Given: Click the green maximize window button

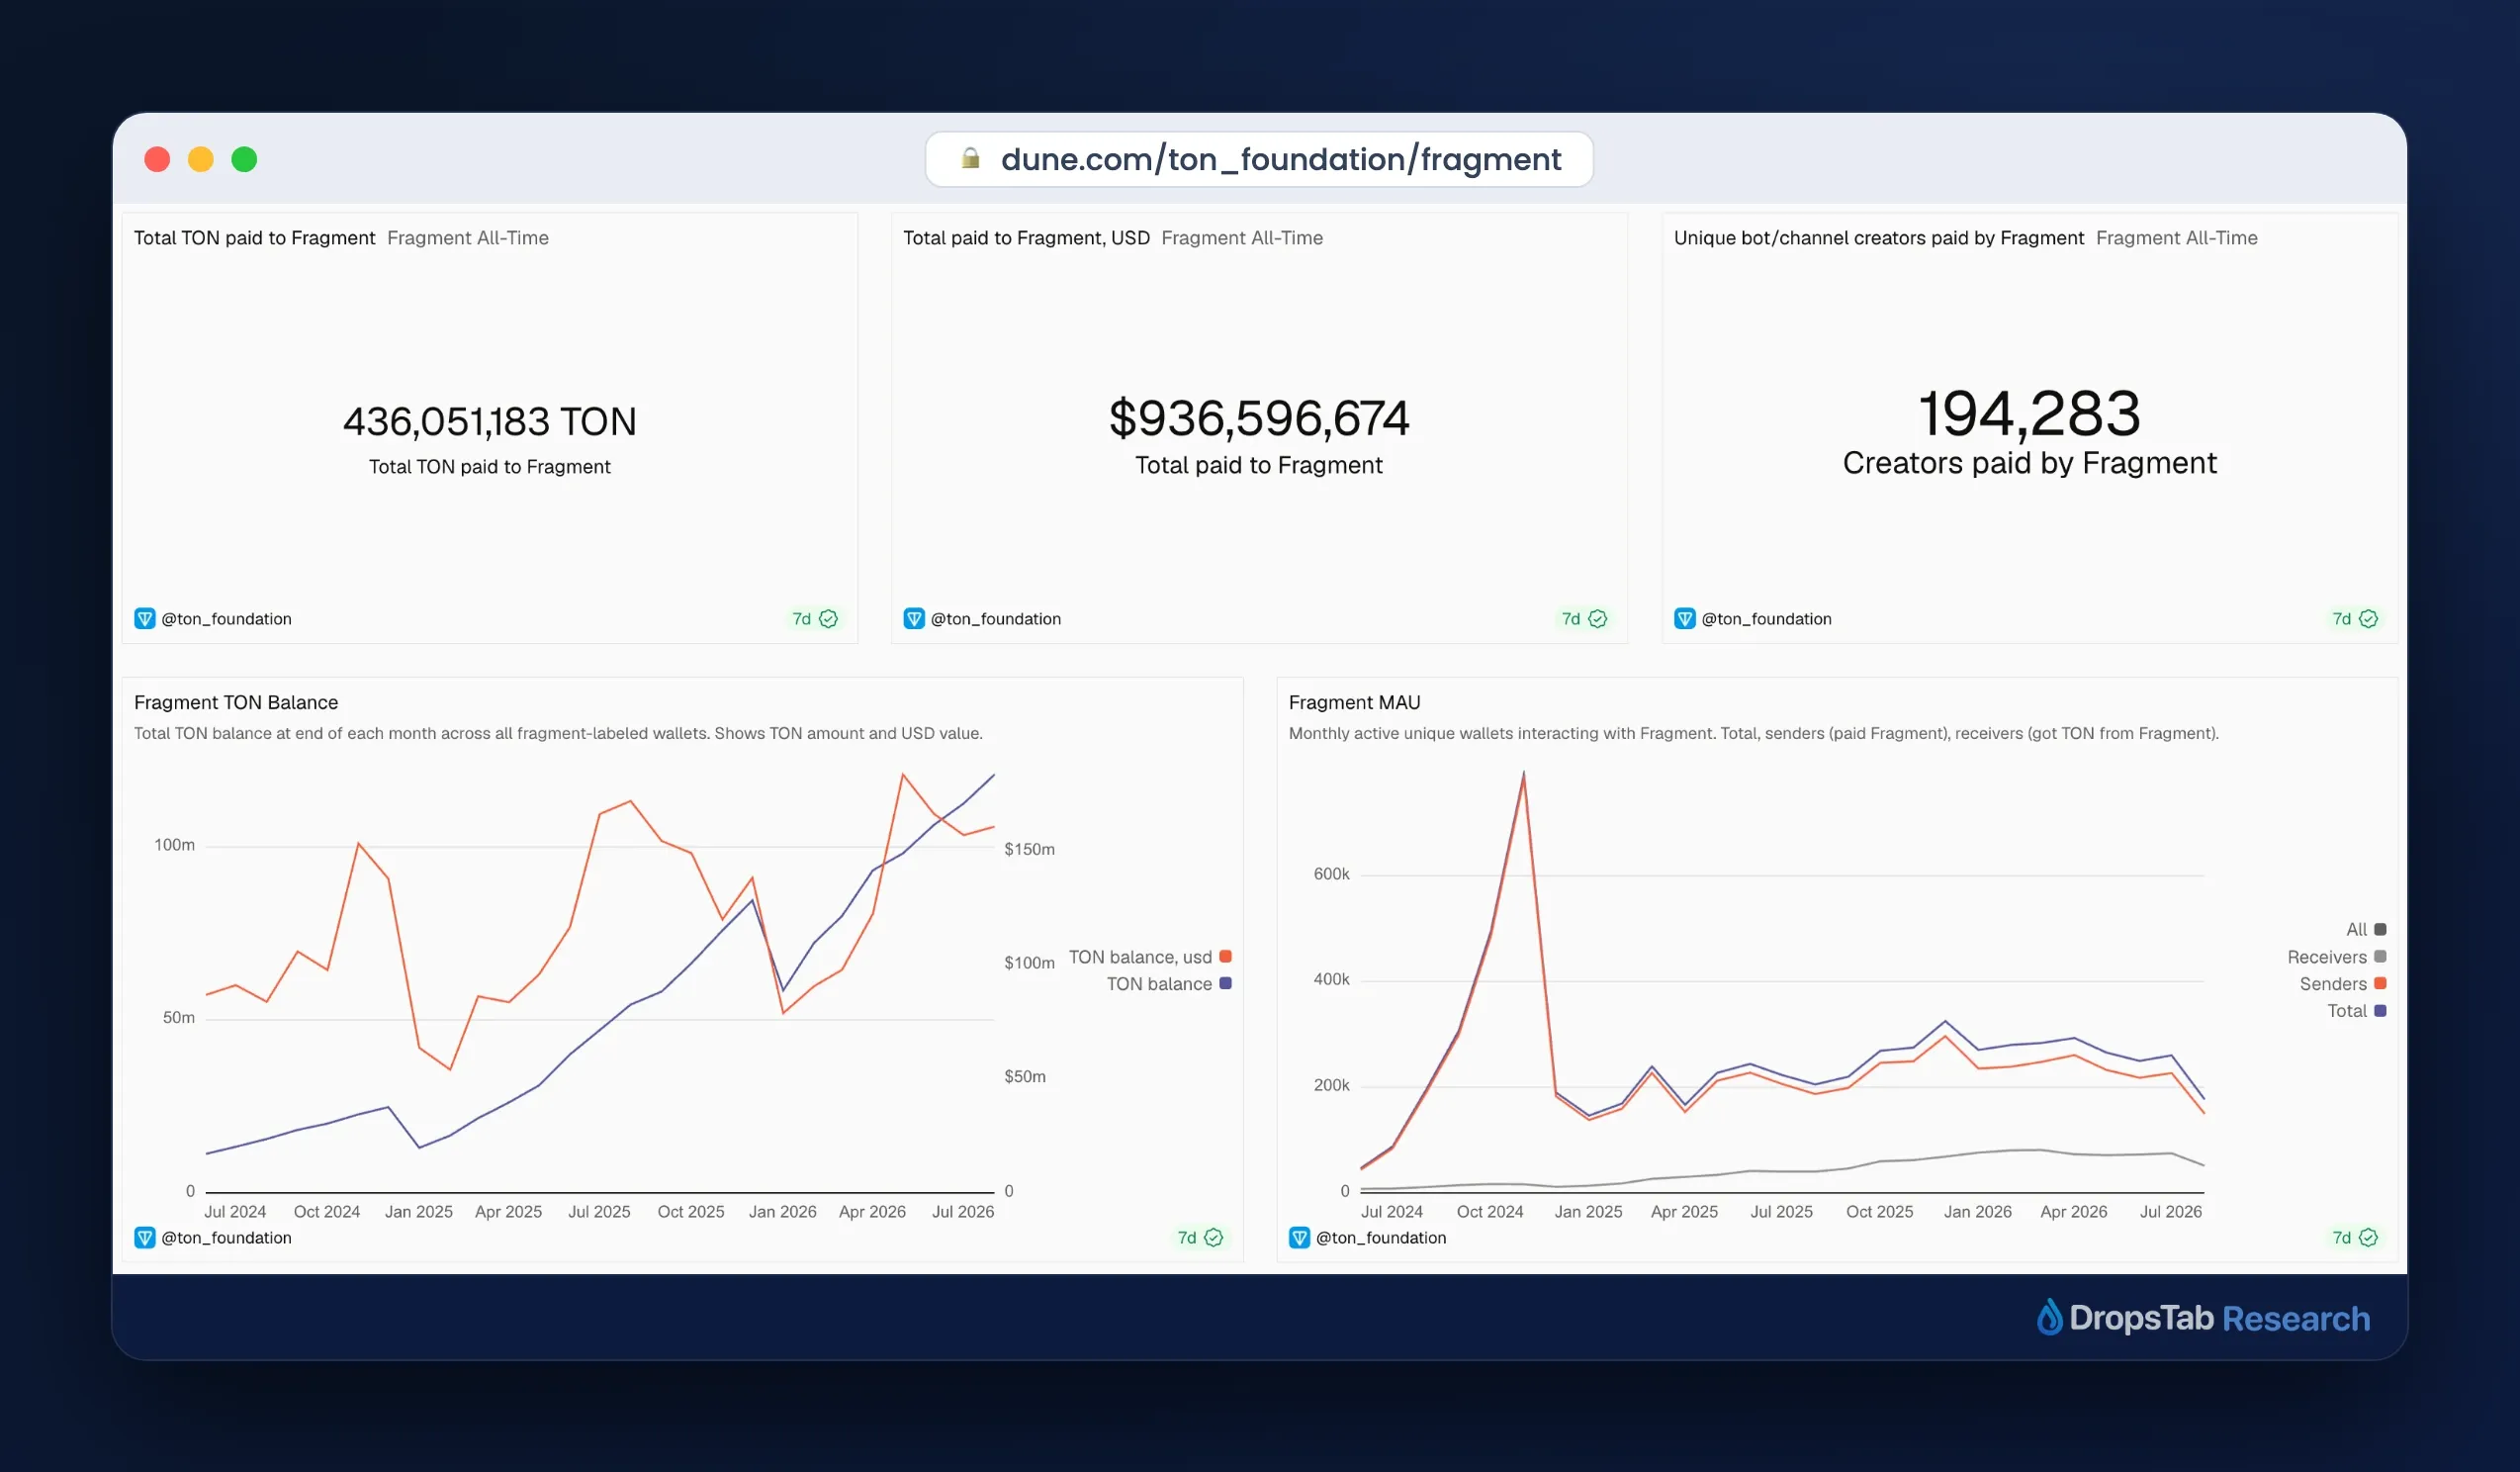Looking at the screenshot, I should [x=244, y=159].
